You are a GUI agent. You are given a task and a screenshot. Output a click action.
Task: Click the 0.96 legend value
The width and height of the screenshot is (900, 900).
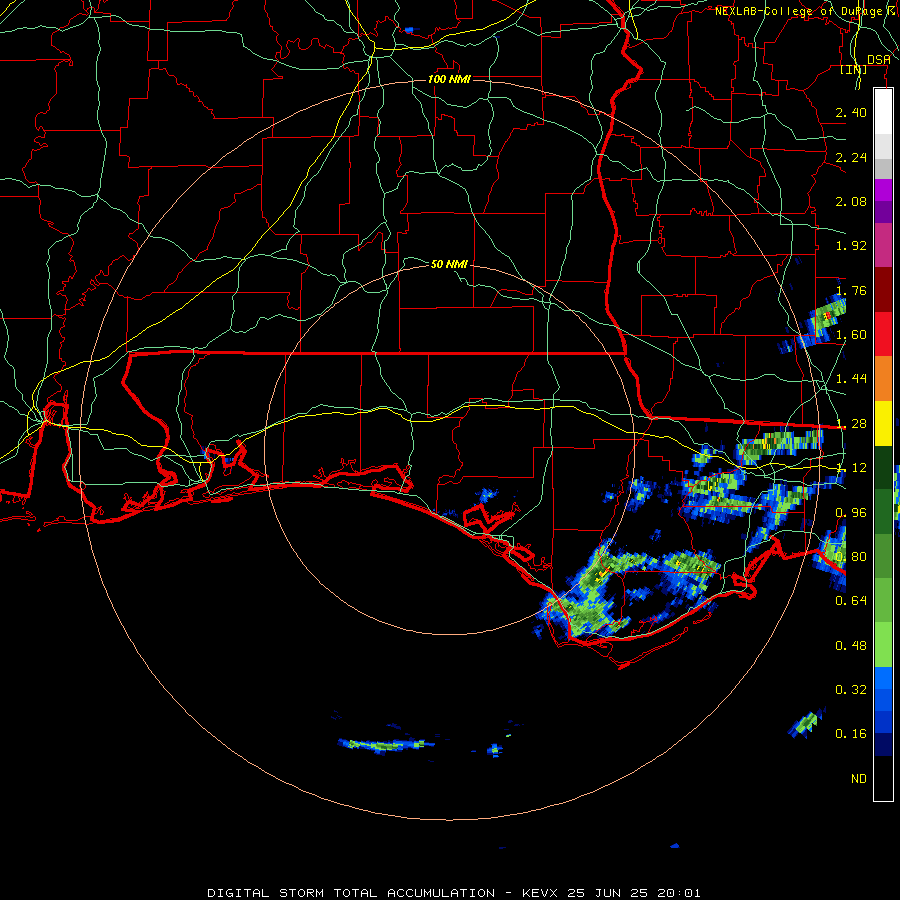click(851, 513)
